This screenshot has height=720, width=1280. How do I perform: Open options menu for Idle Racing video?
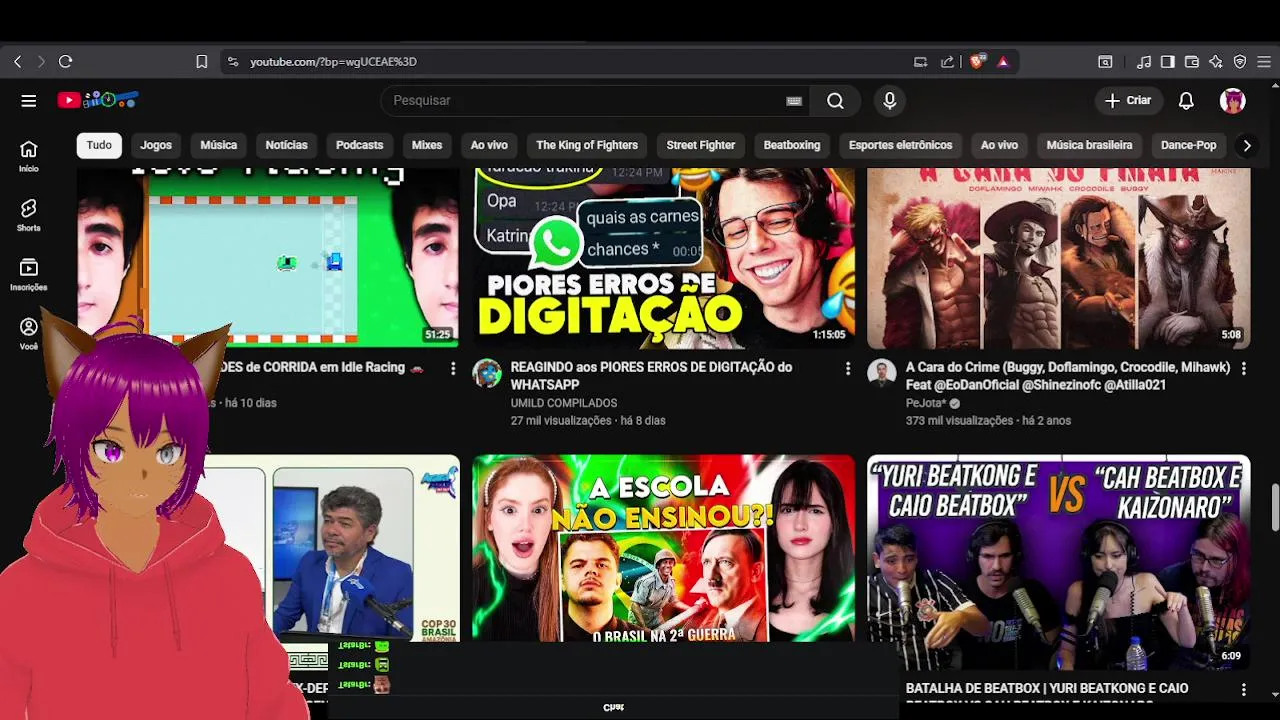click(453, 369)
